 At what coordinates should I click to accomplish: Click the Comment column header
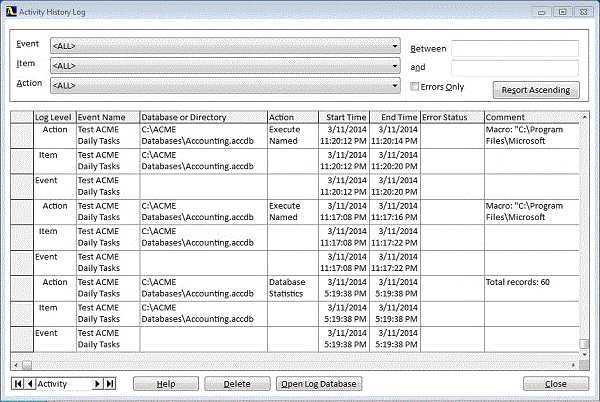[532, 117]
